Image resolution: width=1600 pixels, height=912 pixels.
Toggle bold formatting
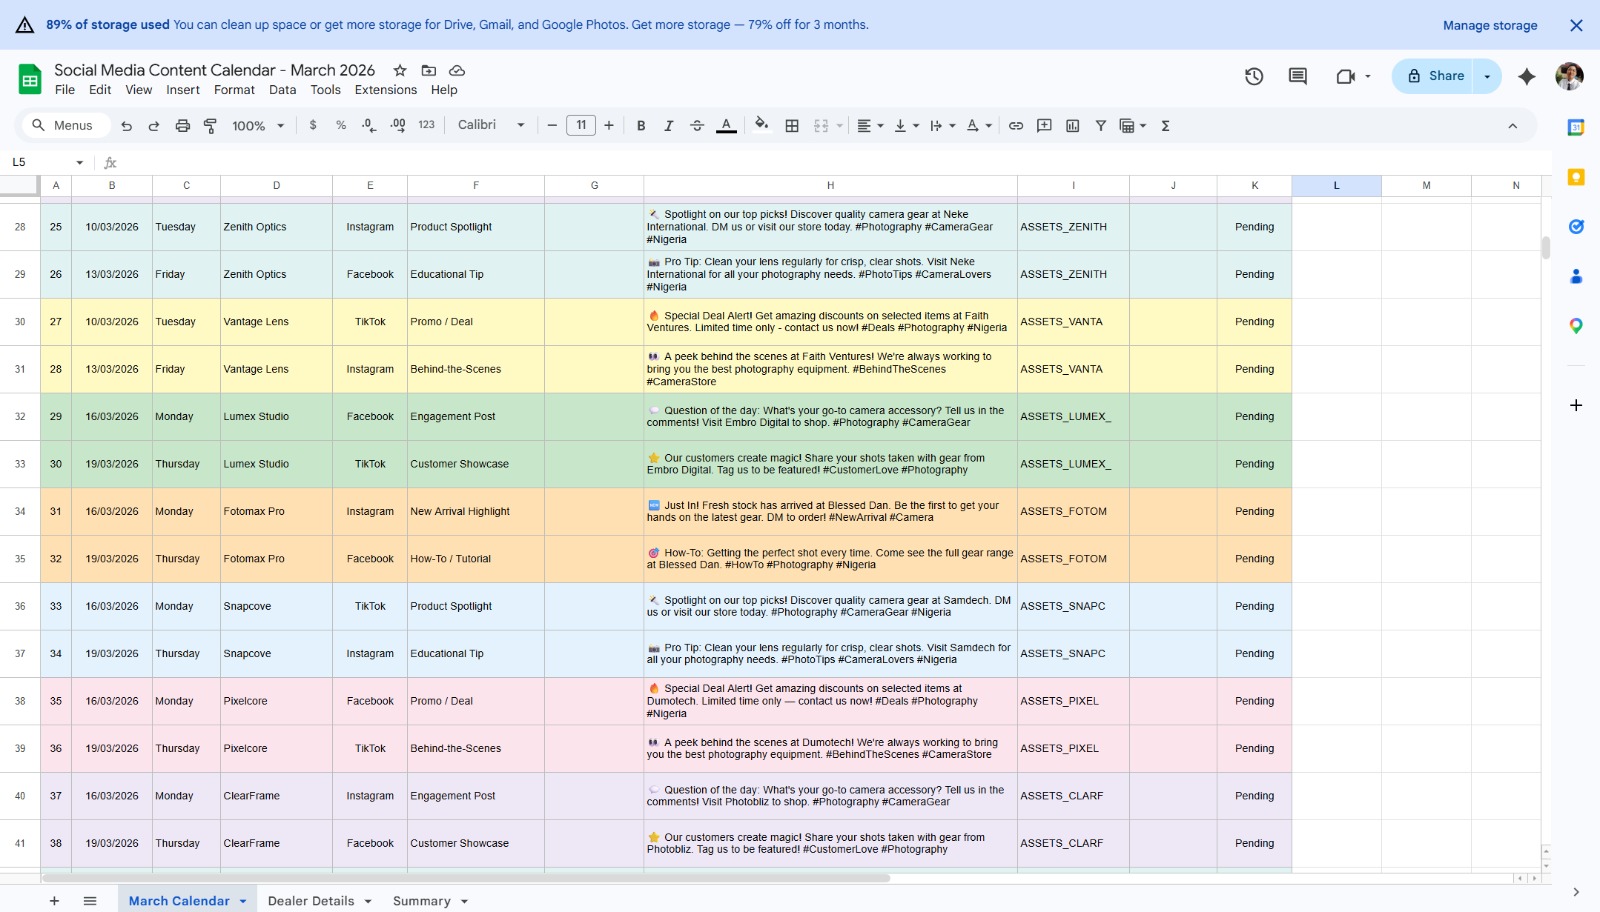641,126
